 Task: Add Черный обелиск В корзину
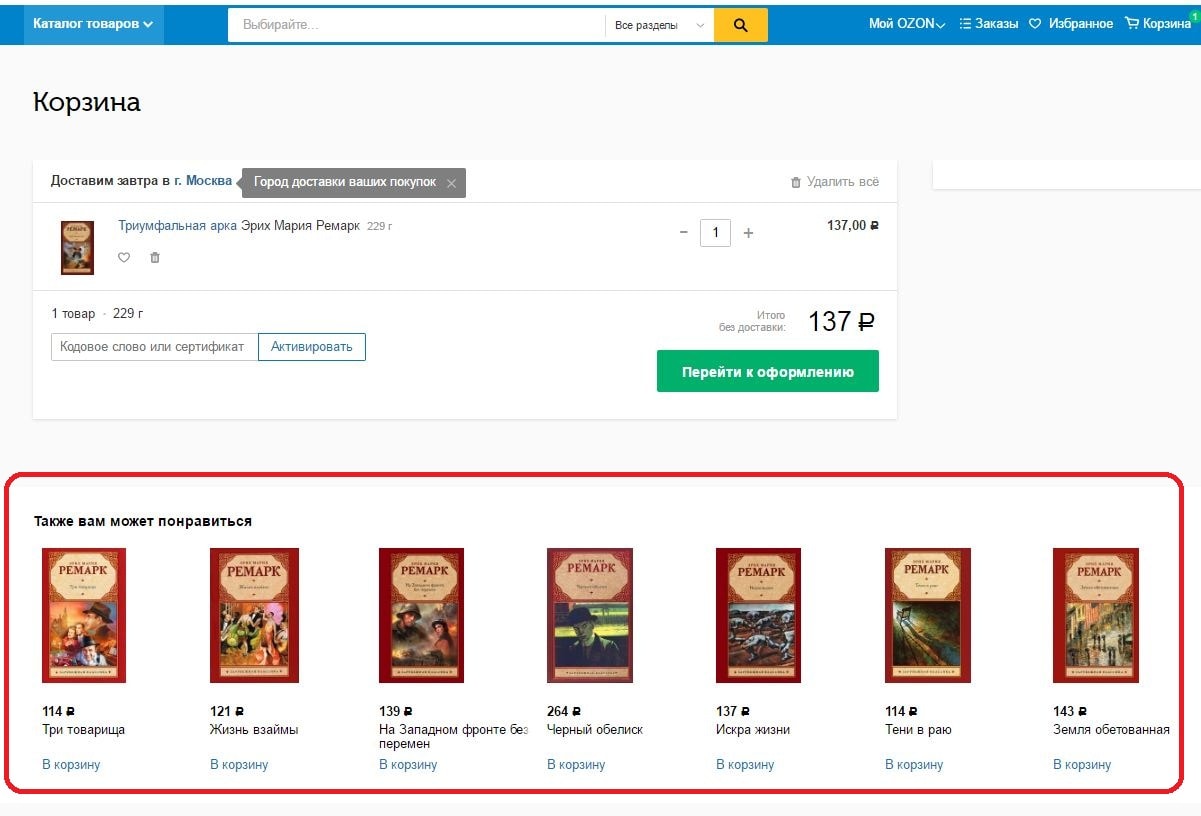click(x=576, y=765)
